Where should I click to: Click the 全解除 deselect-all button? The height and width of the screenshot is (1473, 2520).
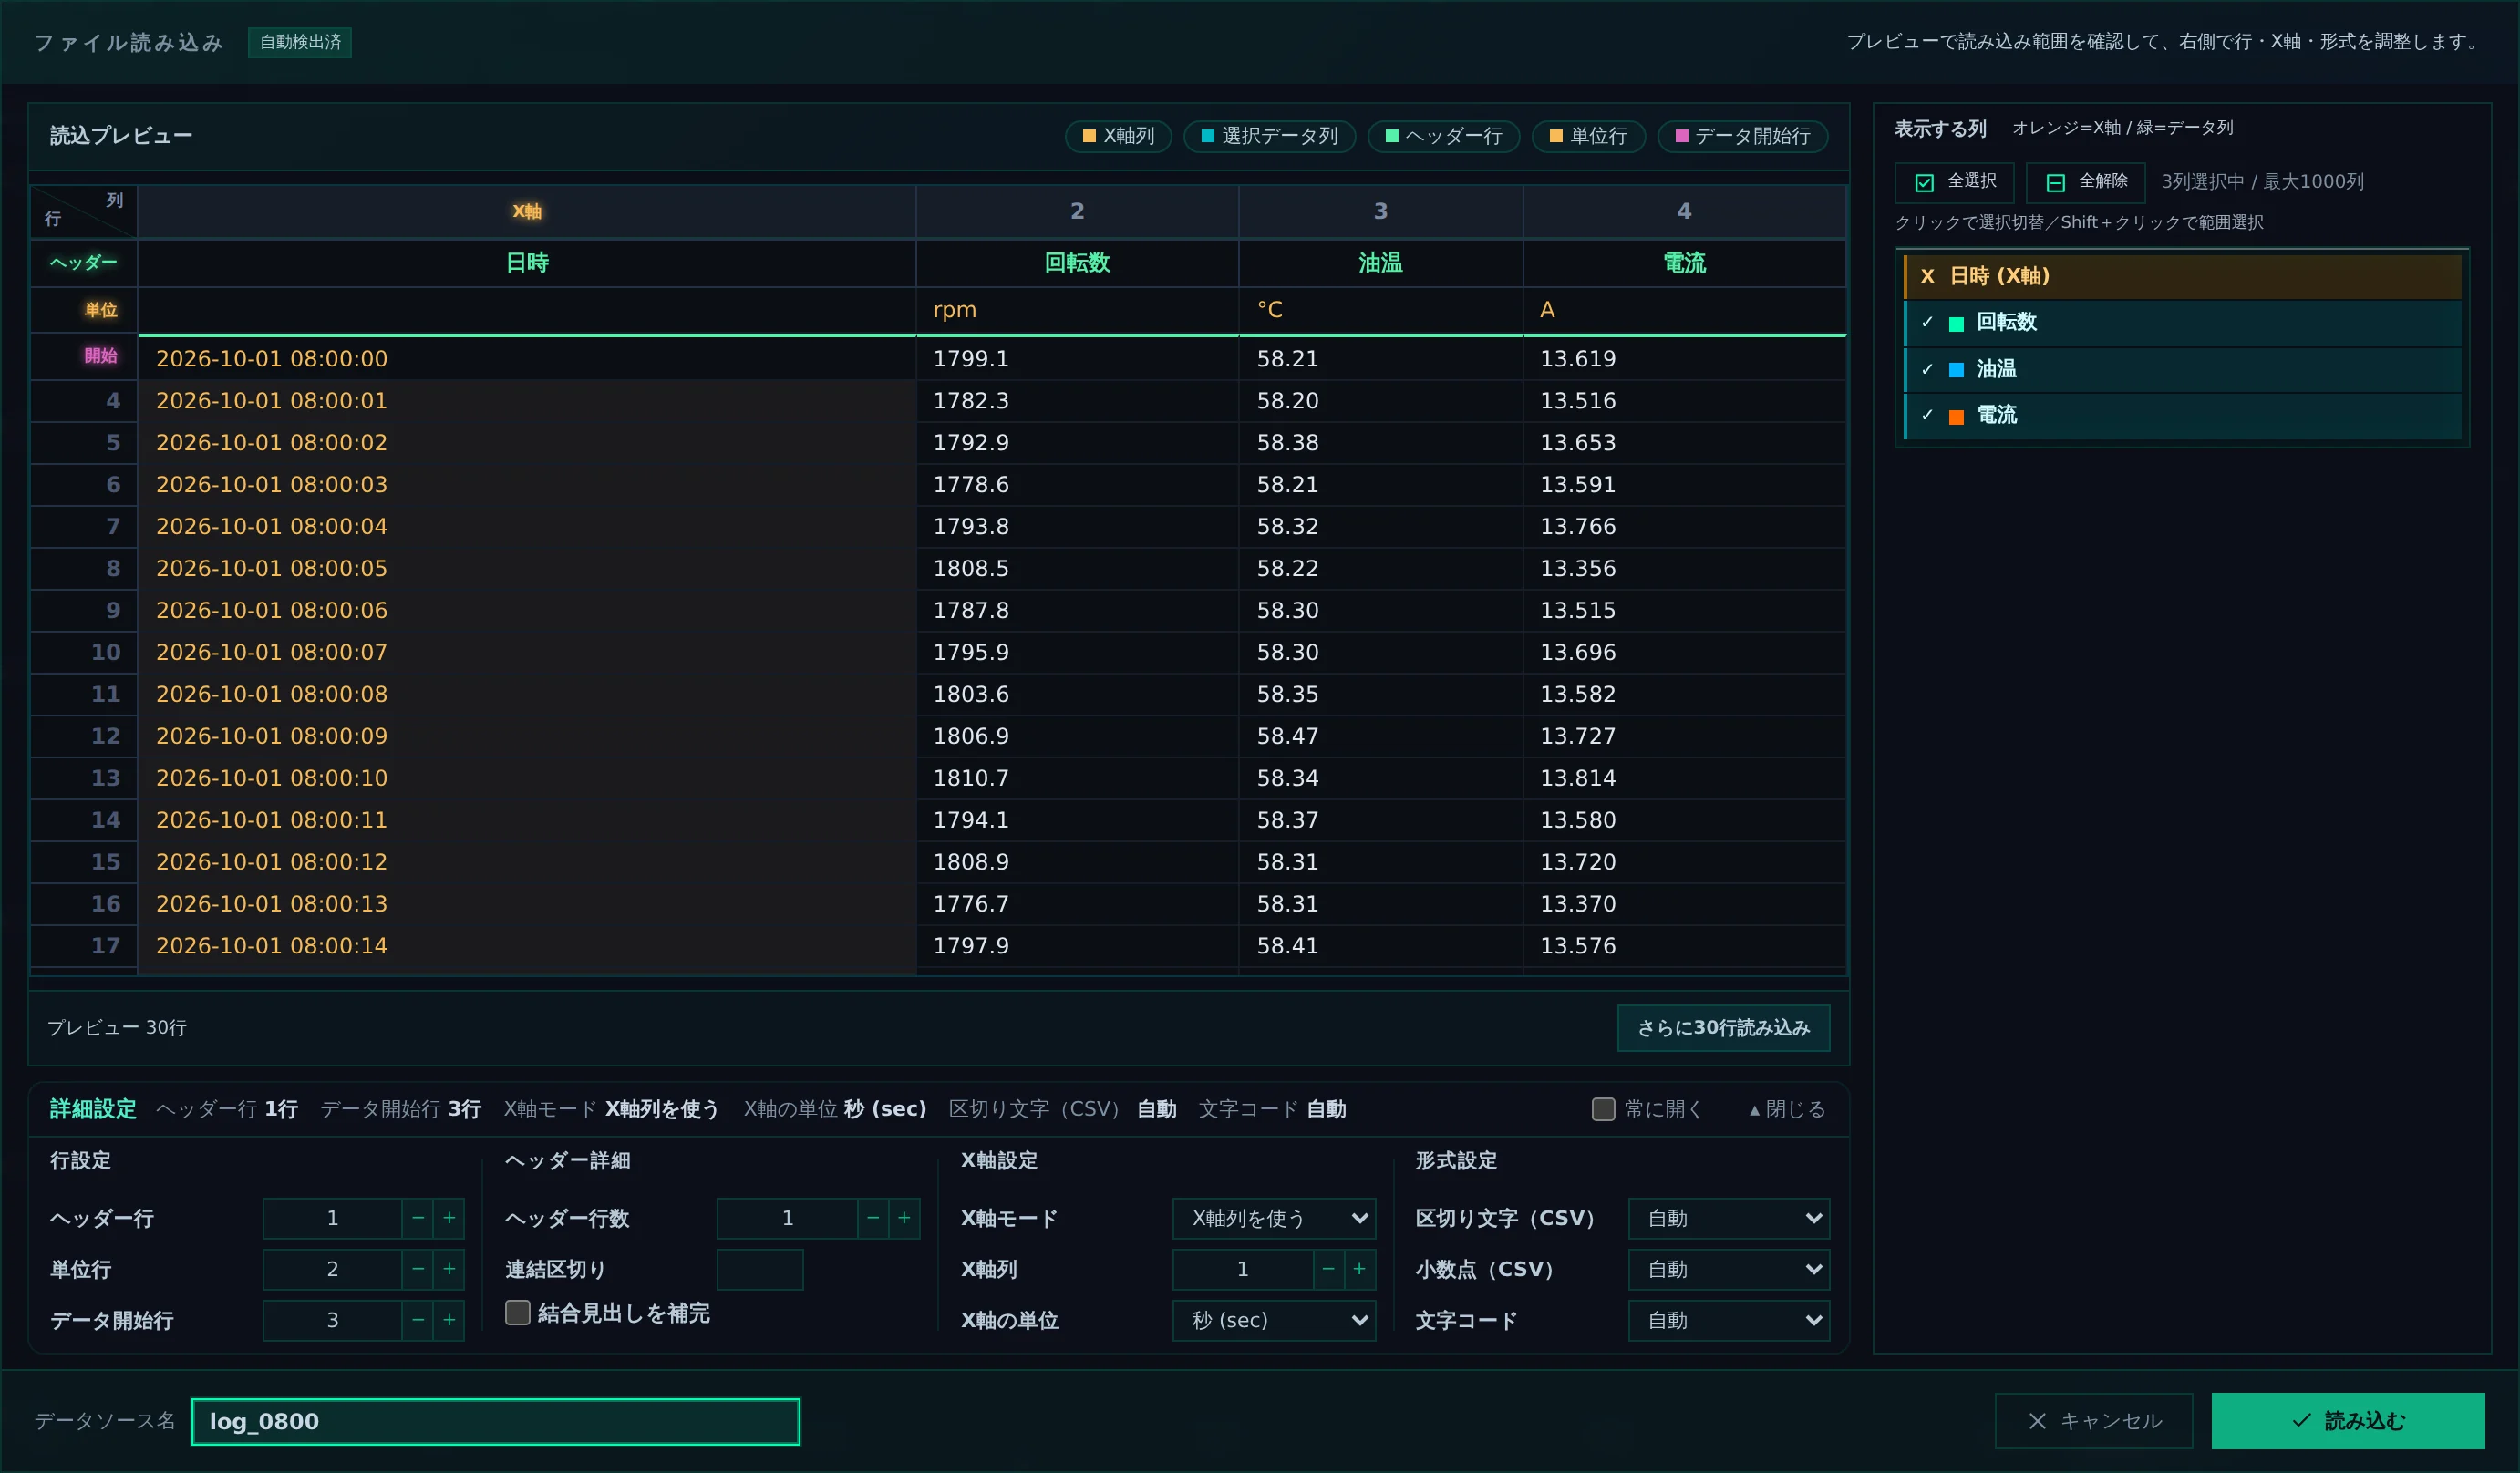(2085, 182)
